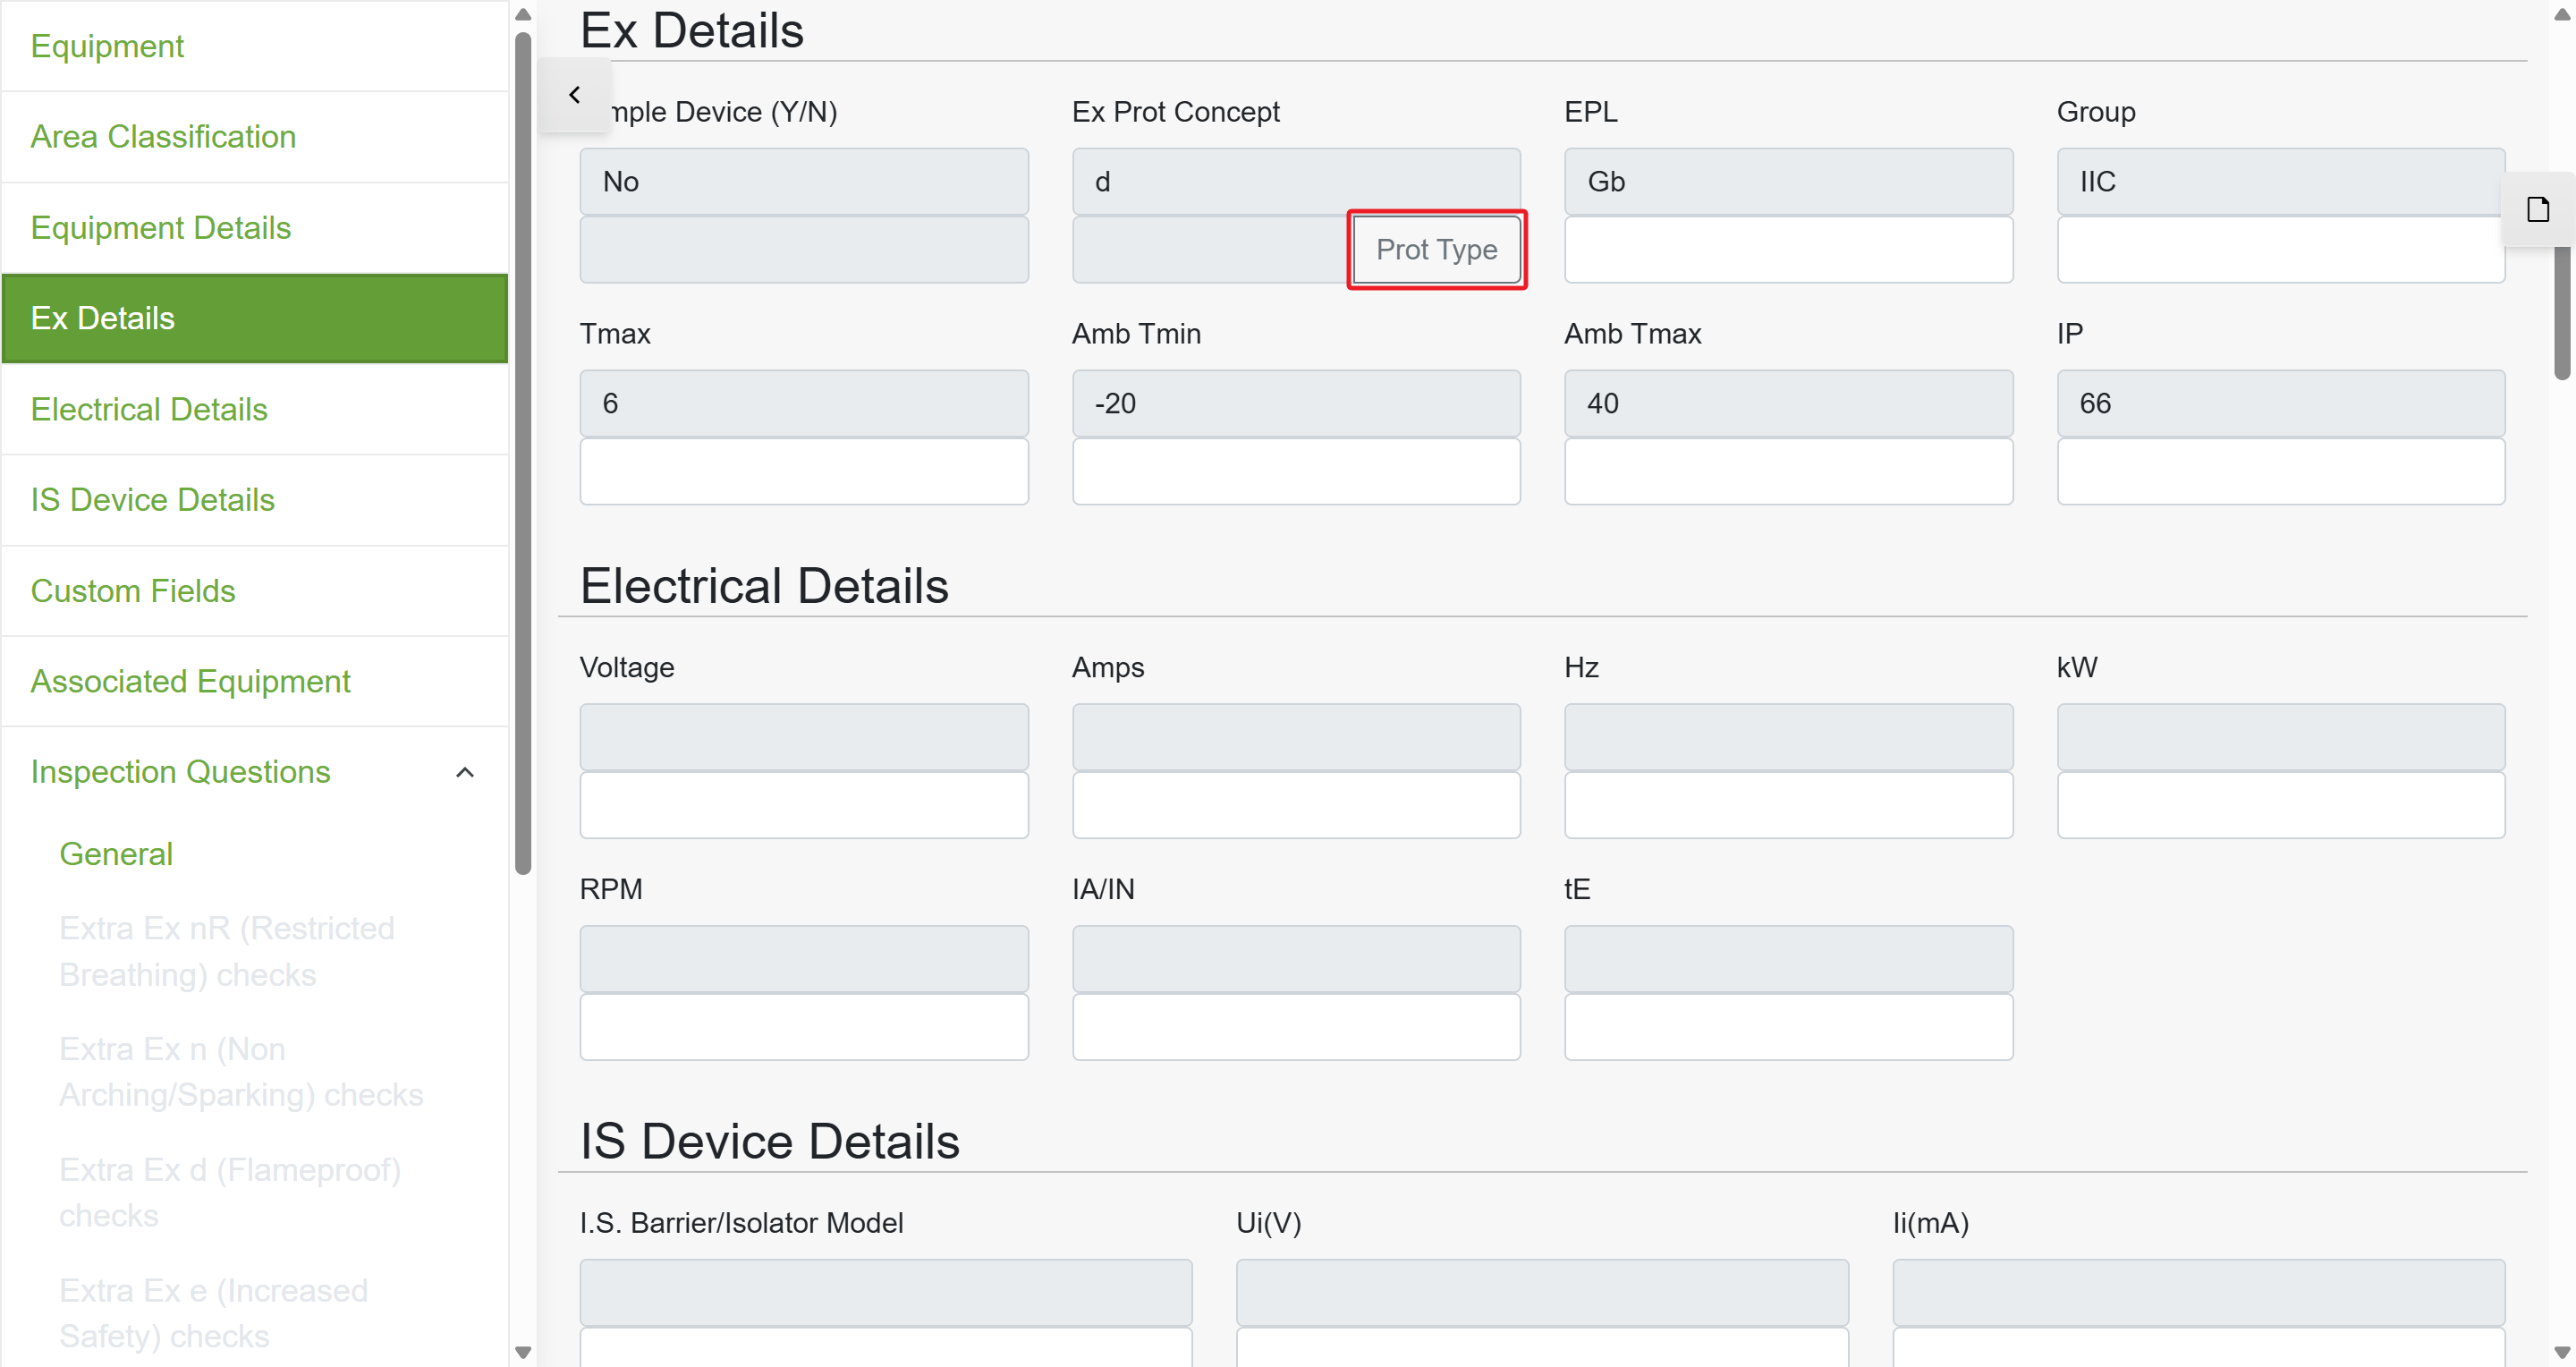Select Equipment Details in the sidebar

[255, 228]
